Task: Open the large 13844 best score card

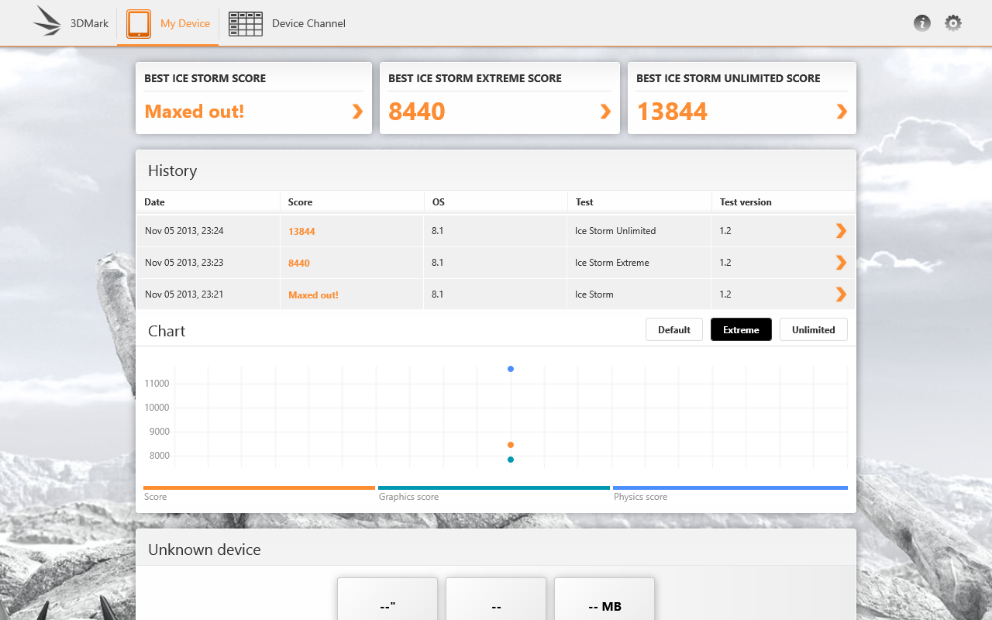Action: coord(741,98)
